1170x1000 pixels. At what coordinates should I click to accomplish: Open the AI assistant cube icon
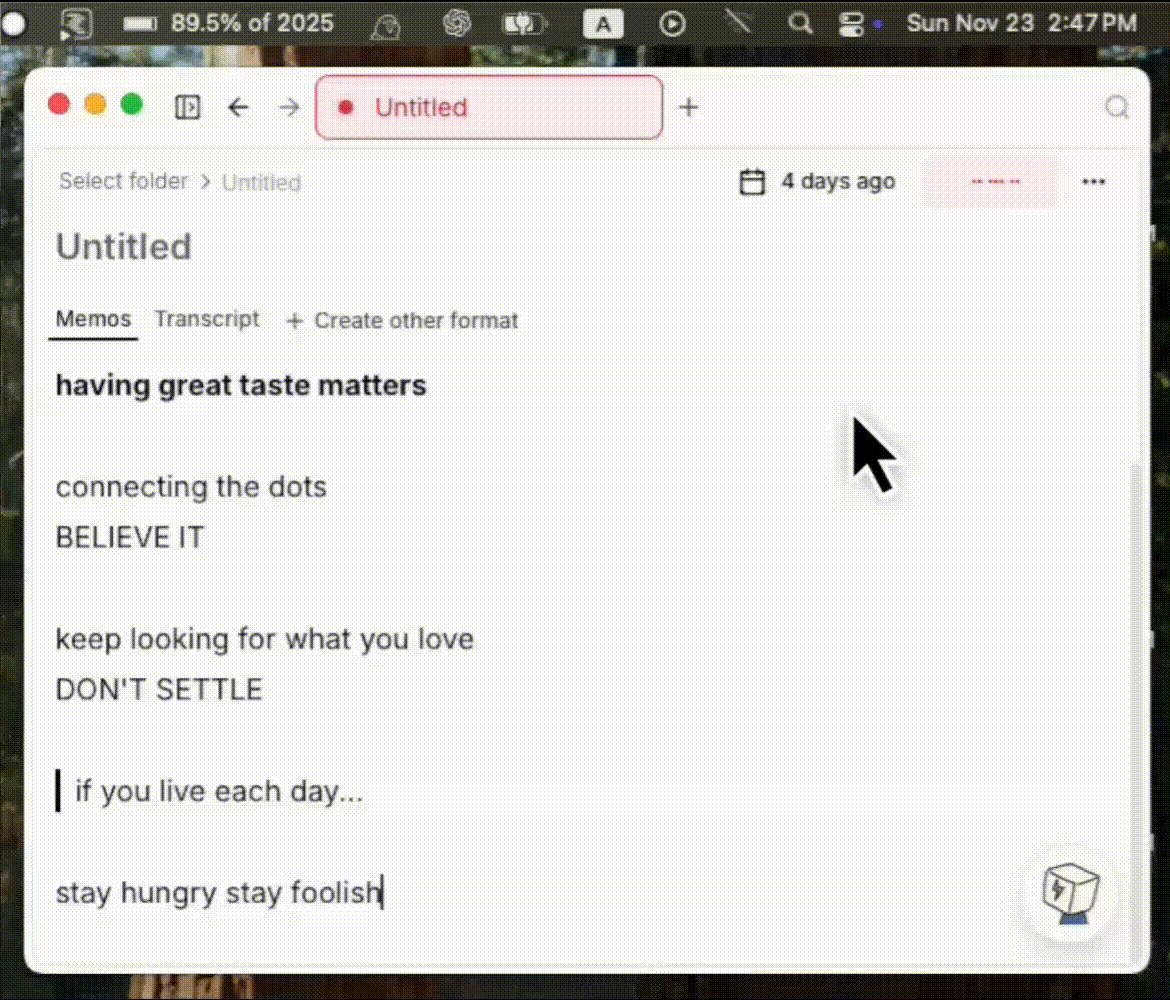[x=1069, y=895]
